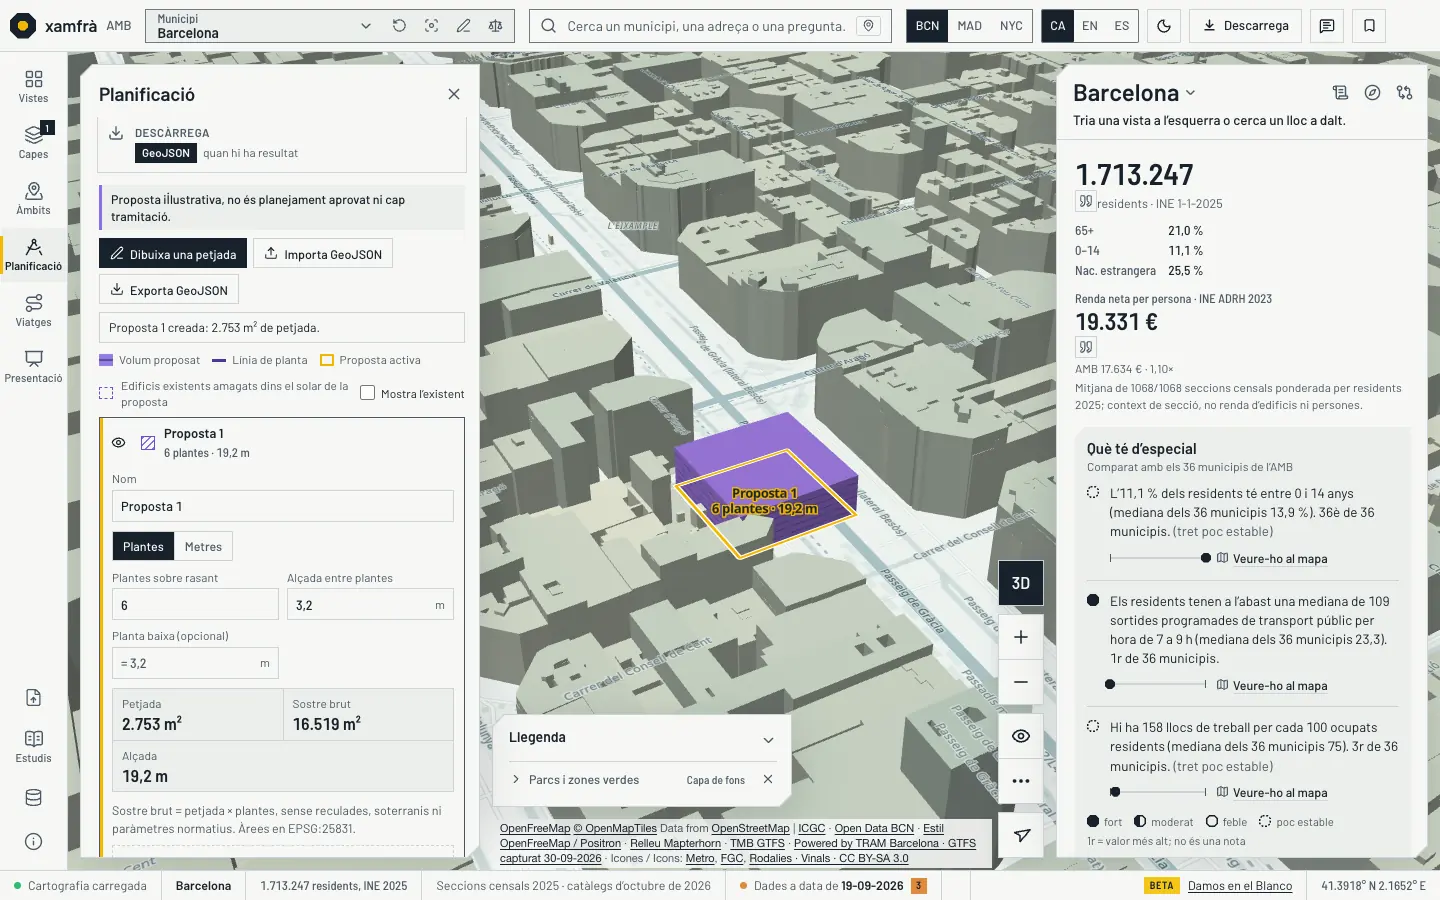Viewport: 1440px width, 900px height.
Task: Click the focus frame icon in top toolbar
Action: point(431,26)
